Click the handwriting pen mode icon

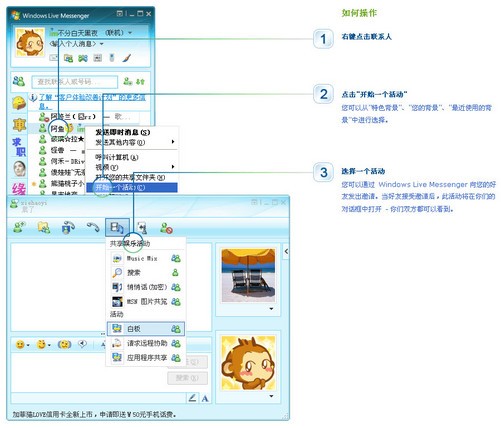(x=192, y=398)
